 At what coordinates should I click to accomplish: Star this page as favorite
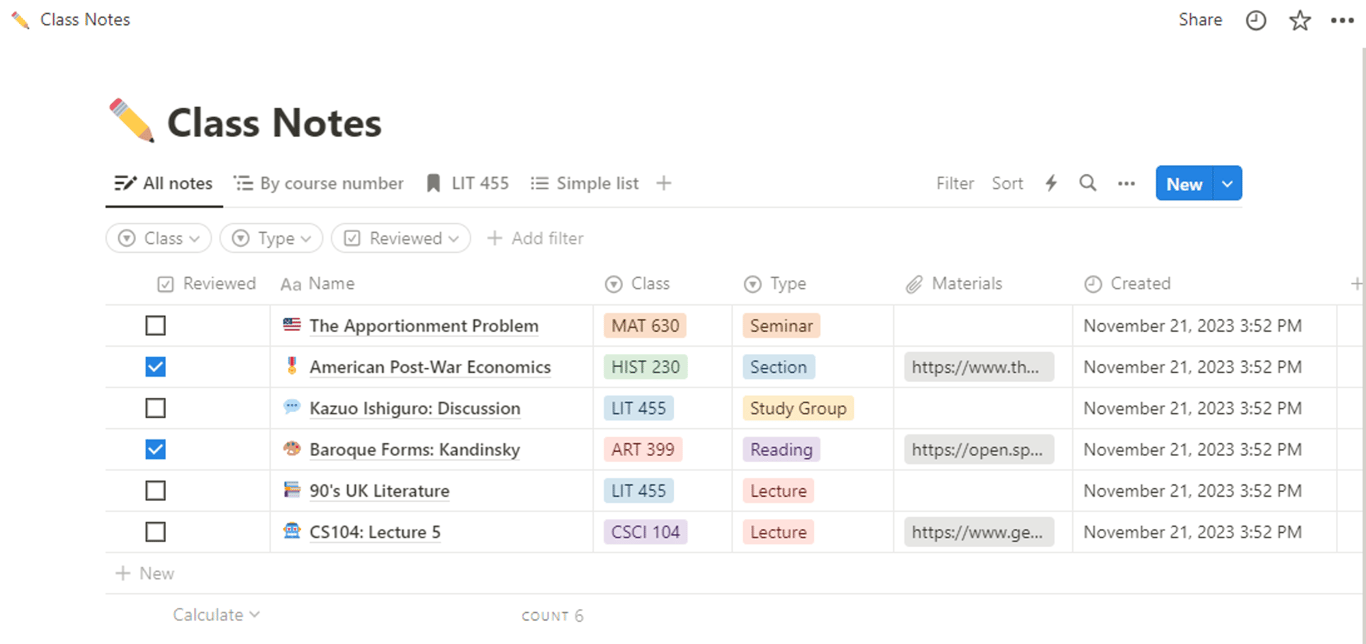point(1300,20)
